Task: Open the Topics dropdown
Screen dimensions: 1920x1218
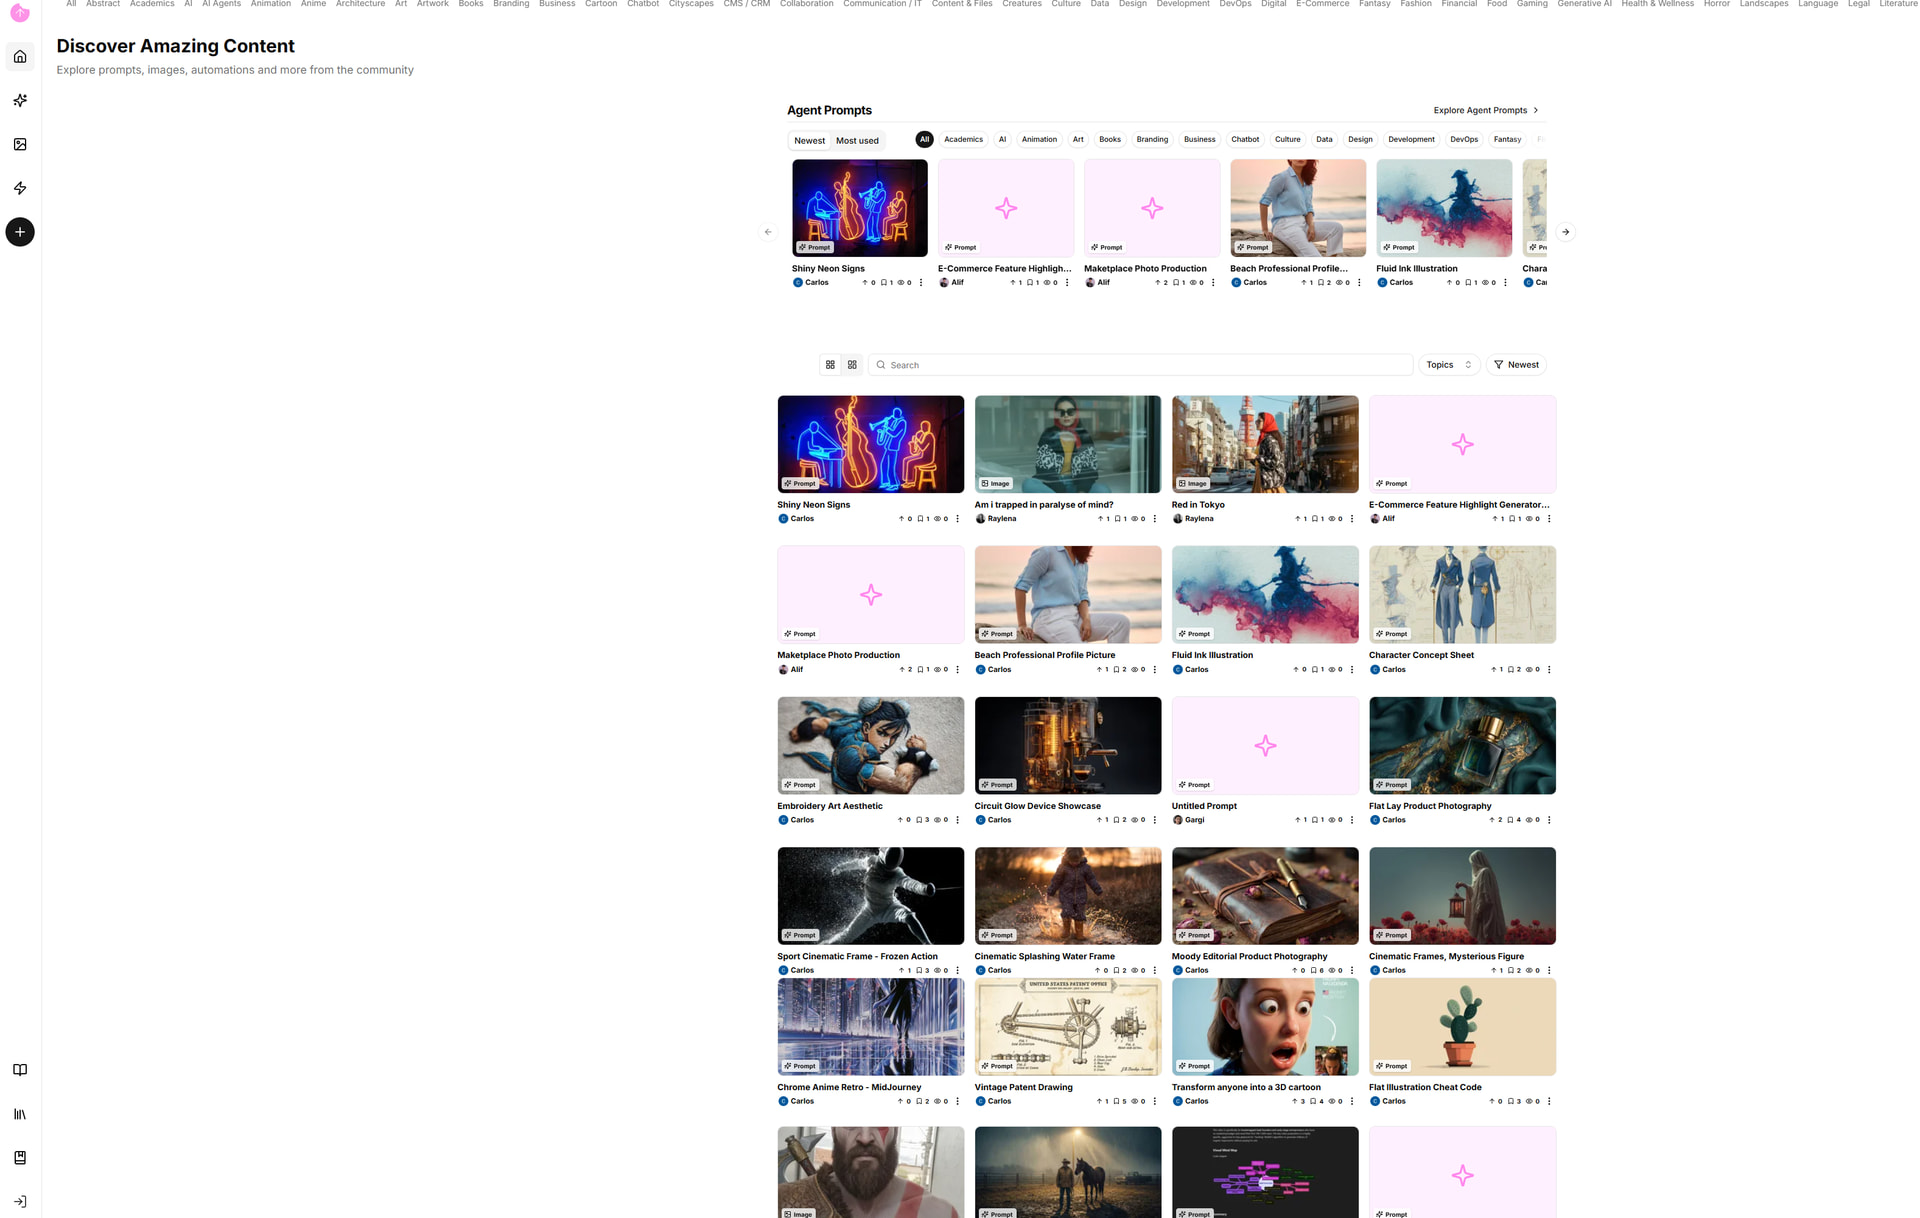Action: tap(1448, 365)
